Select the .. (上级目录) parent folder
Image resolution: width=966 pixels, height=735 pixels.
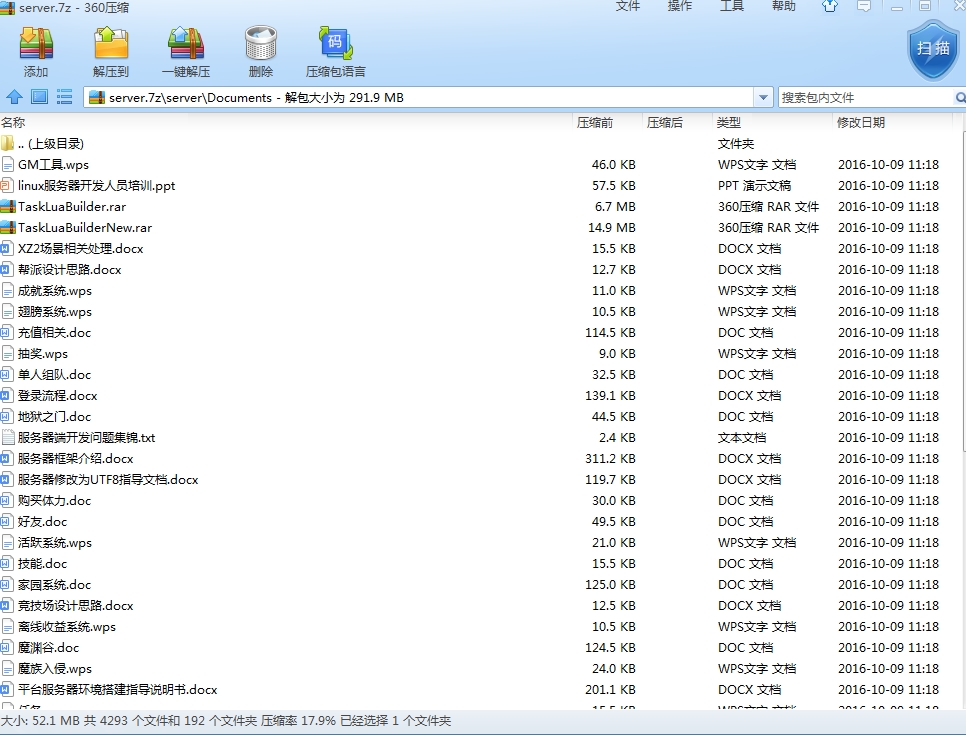[50, 144]
